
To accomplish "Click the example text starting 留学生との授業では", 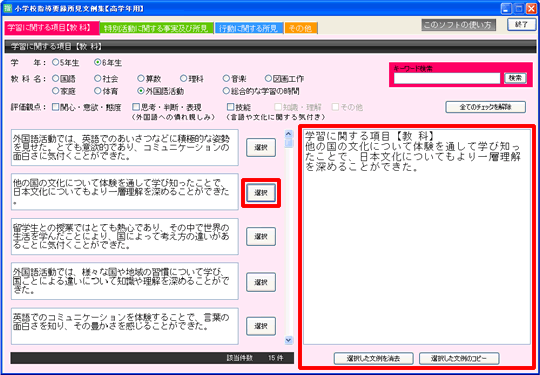I will pyautogui.click(x=125, y=236).
